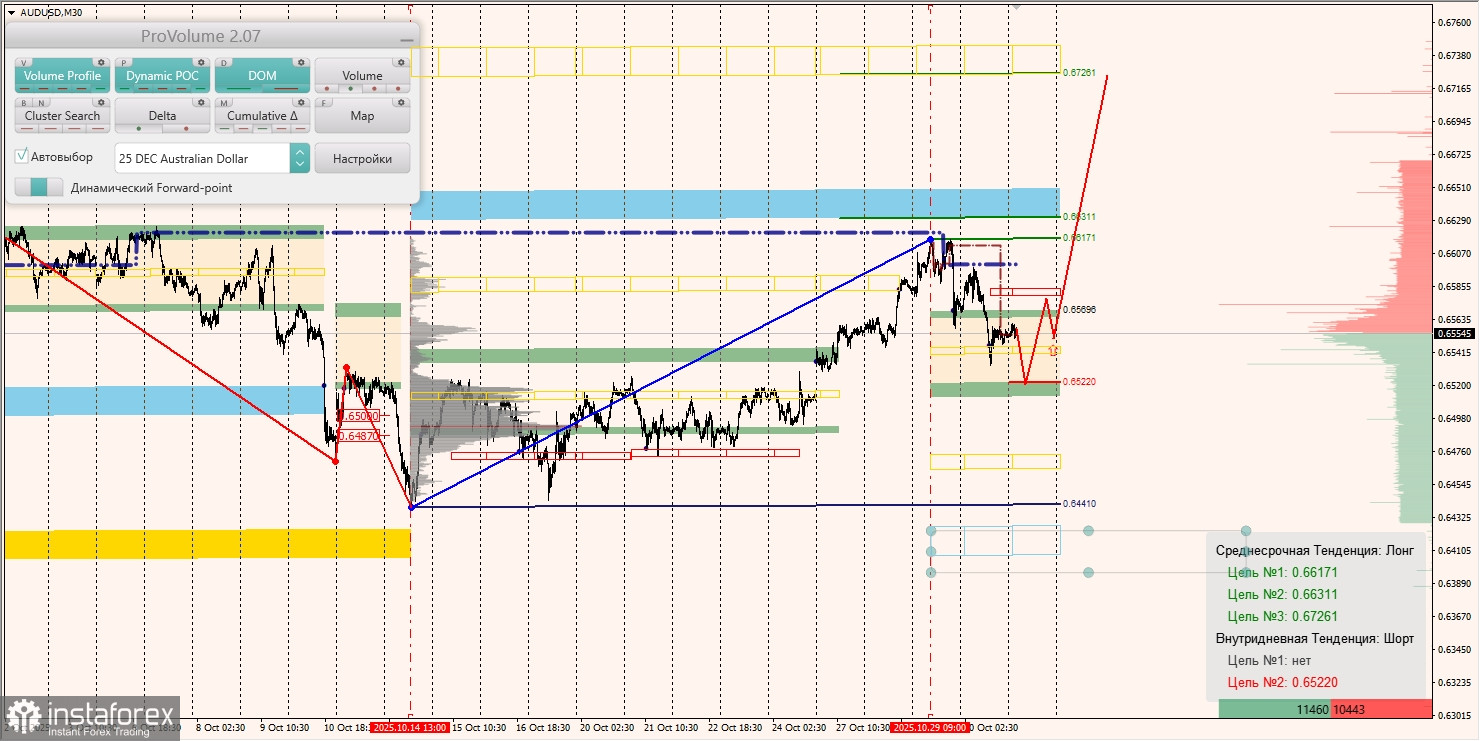The height and width of the screenshot is (741, 1480).
Task: Click the green dot indicator under Delta
Action: click(139, 128)
